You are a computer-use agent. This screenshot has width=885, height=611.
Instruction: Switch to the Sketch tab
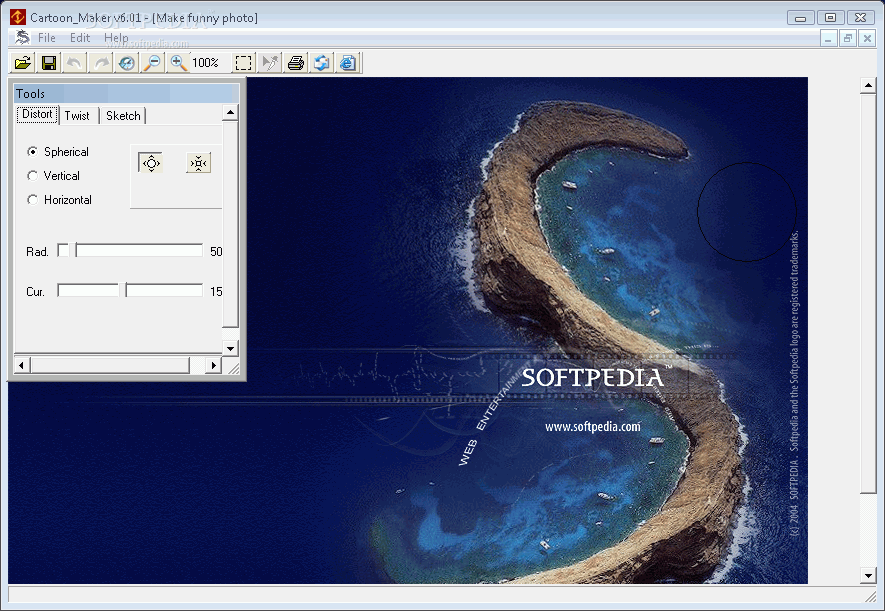[x=123, y=116]
